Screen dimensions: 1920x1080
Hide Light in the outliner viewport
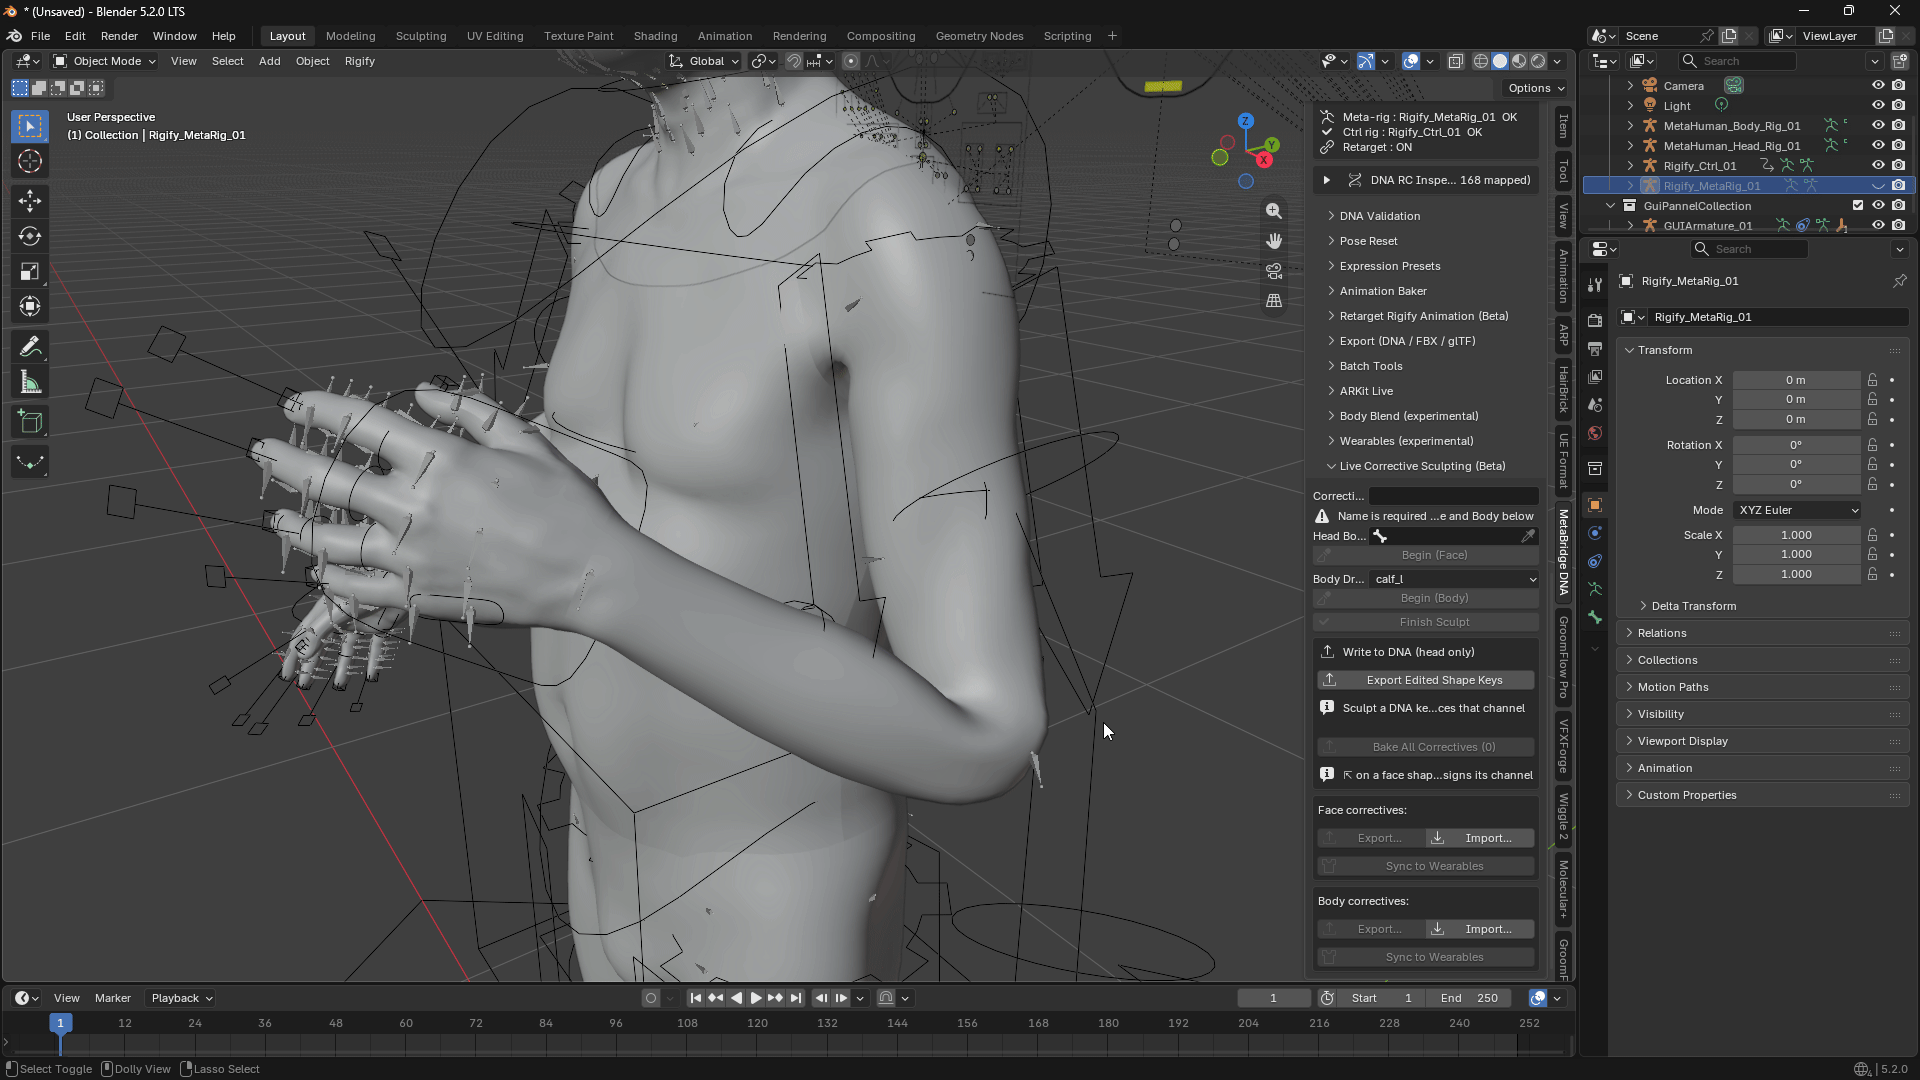coord(1878,106)
